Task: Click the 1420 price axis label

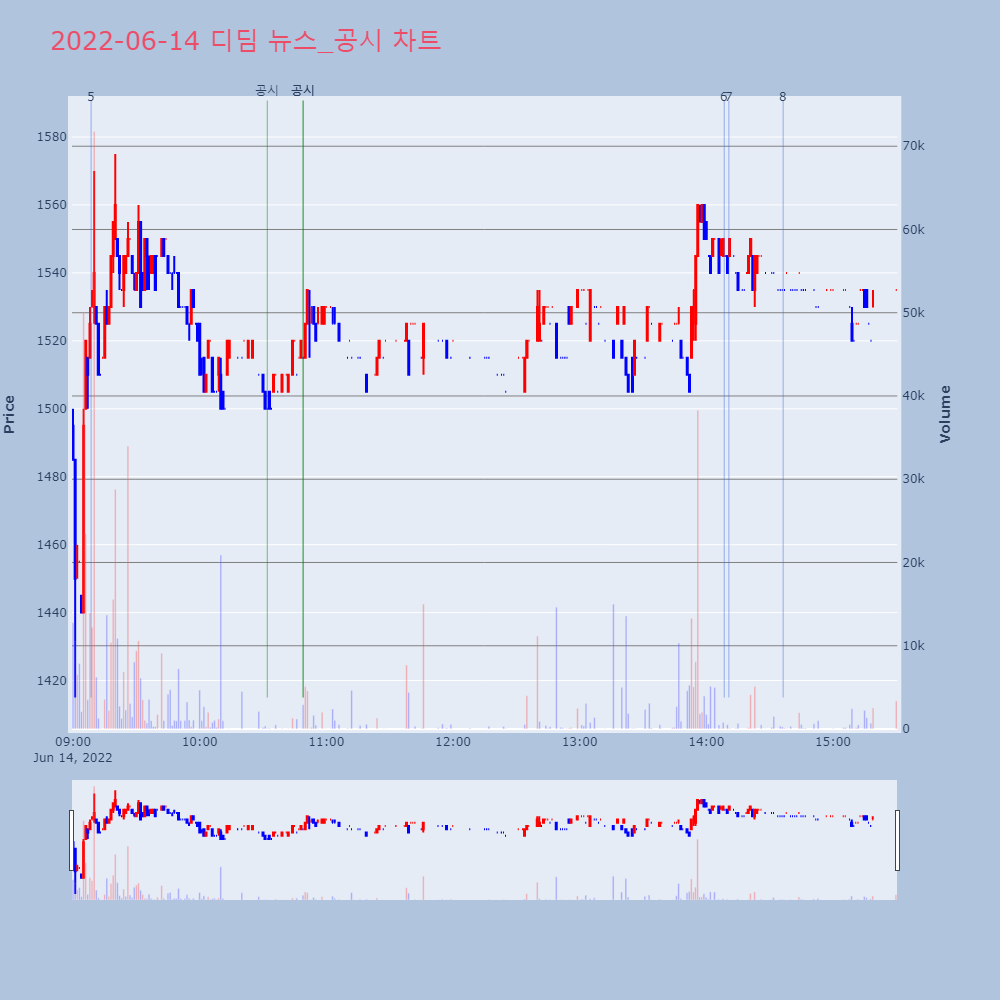Action: (x=52, y=680)
